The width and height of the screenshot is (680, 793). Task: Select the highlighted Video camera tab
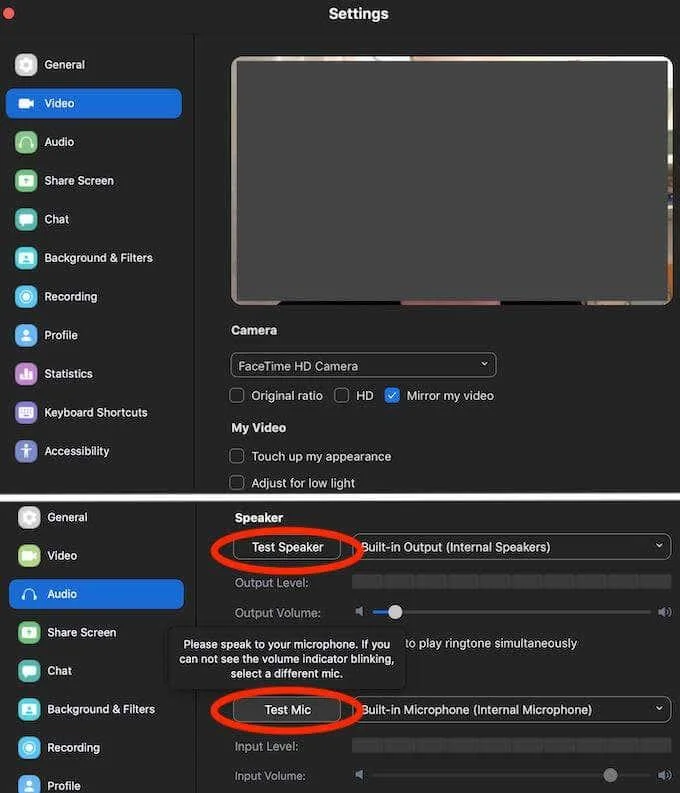94,103
